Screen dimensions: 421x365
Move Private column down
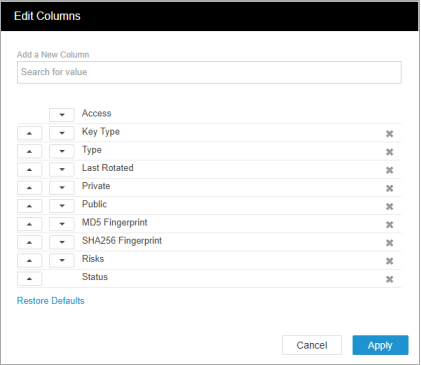coord(62,188)
